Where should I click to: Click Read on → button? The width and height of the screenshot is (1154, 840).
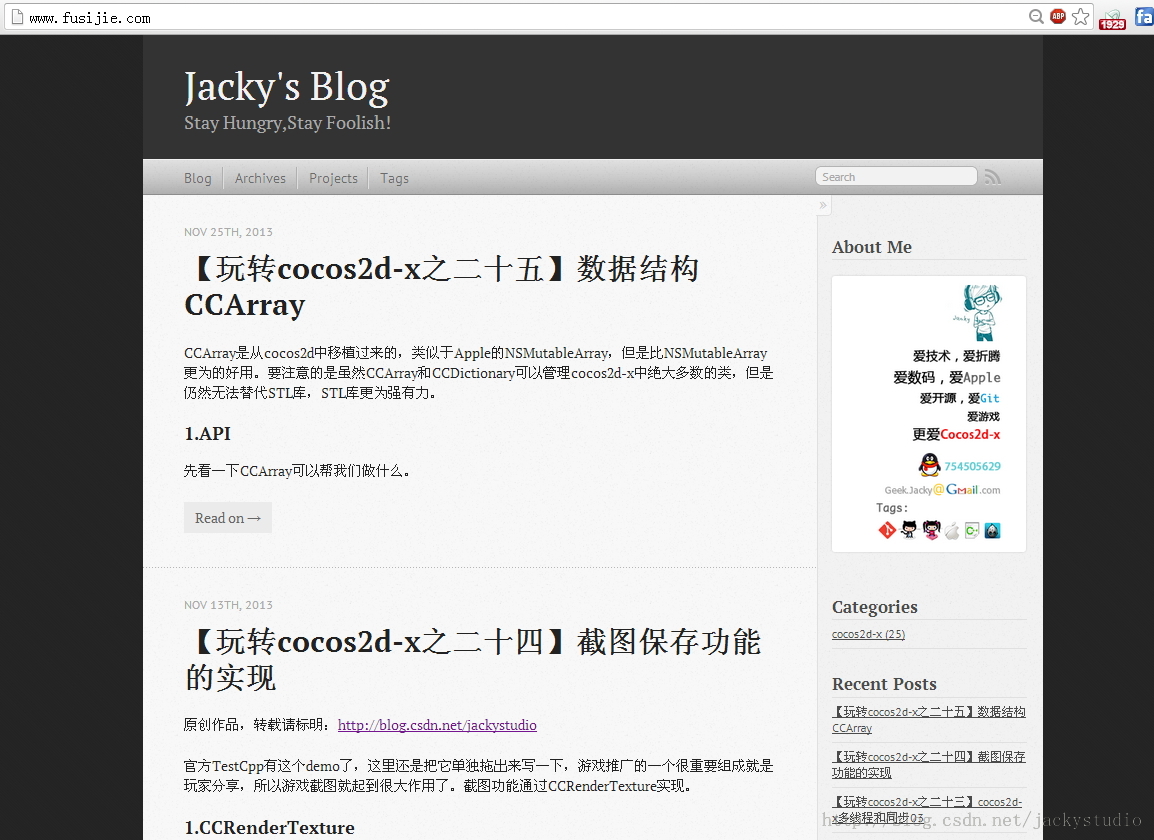tap(227, 518)
